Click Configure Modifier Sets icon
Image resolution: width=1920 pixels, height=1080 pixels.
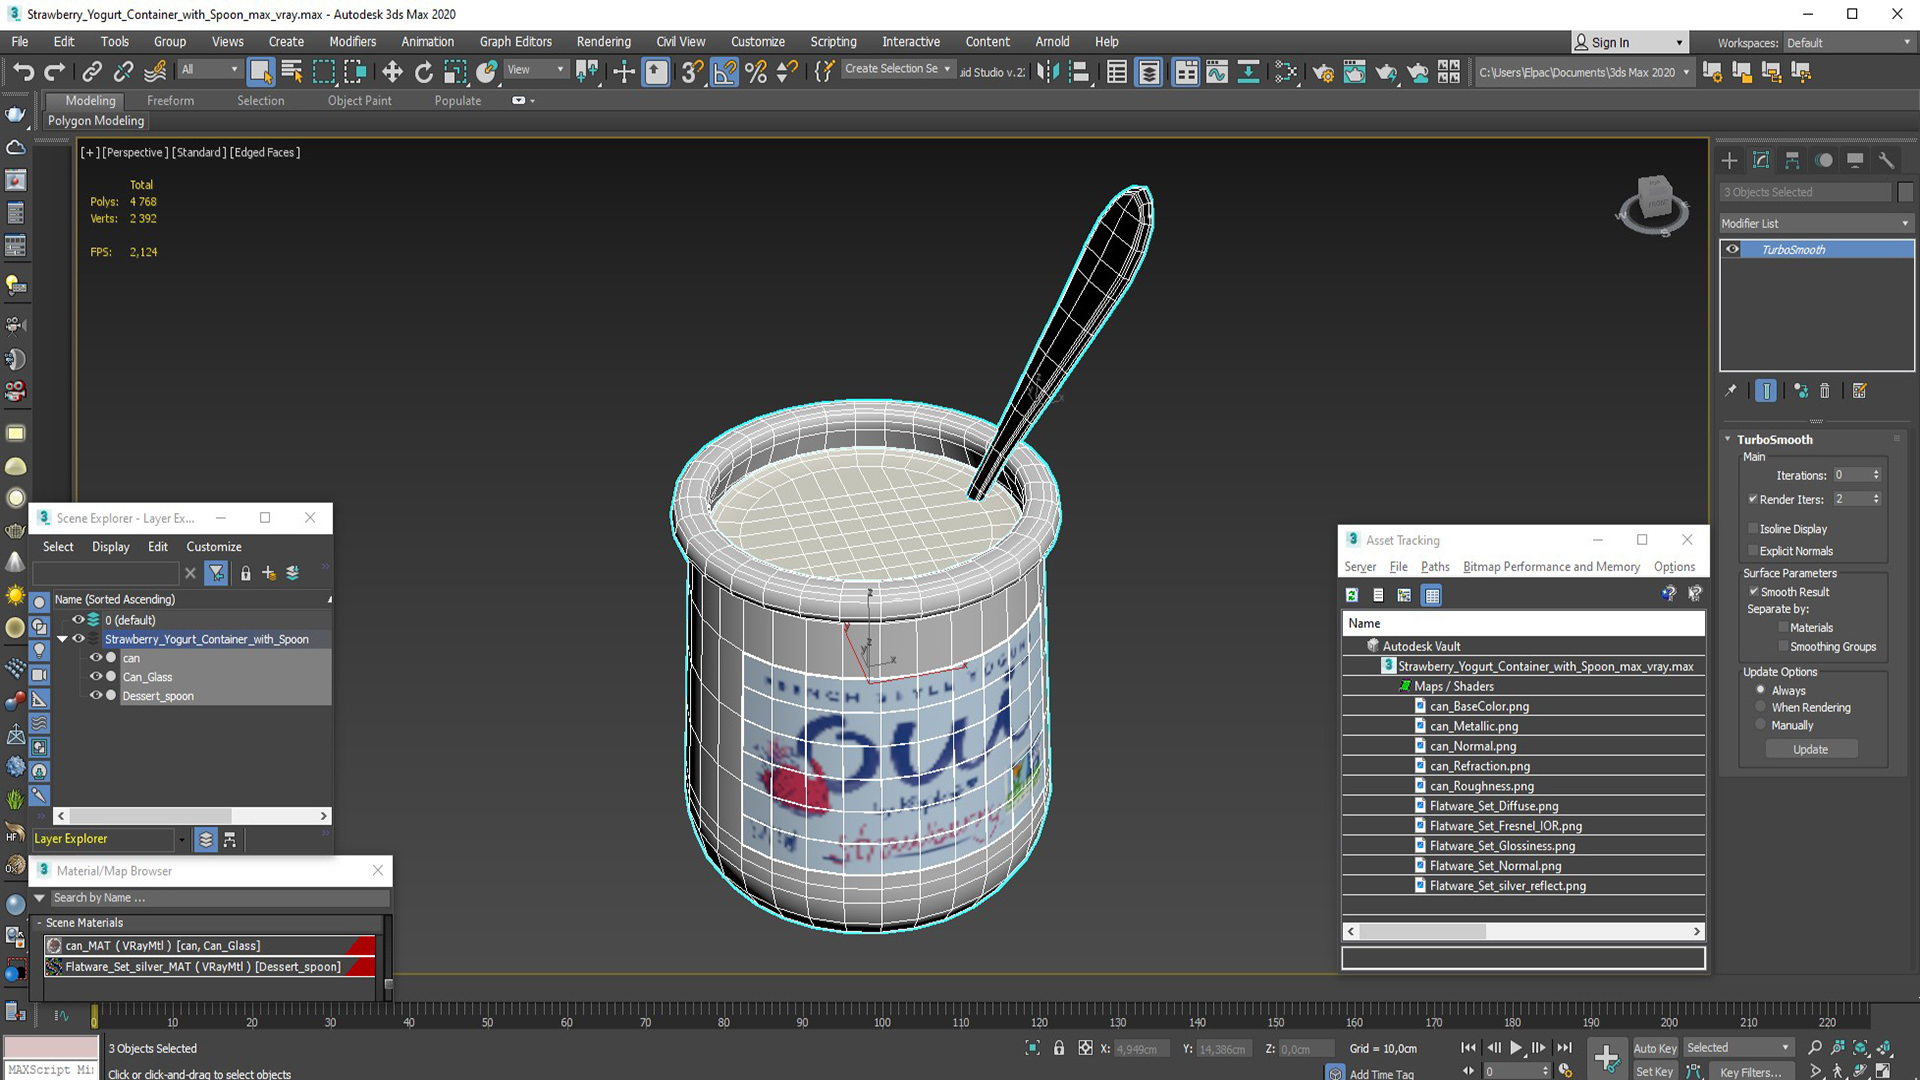pyautogui.click(x=1859, y=391)
